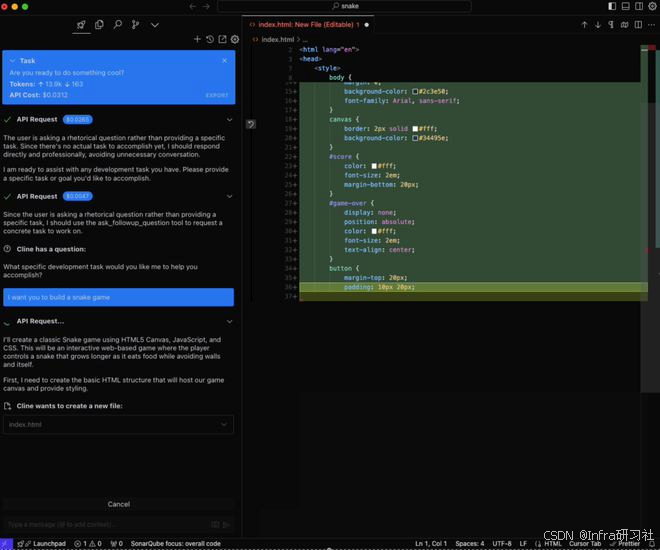Click the send message arrow icon
Viewport: 660px width, 550px height.
point(226,524)
